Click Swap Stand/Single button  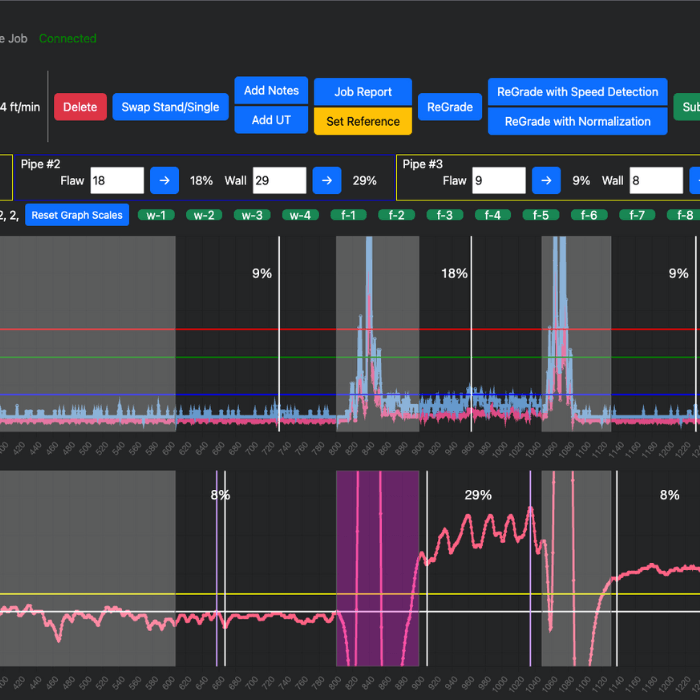[170, 107]
